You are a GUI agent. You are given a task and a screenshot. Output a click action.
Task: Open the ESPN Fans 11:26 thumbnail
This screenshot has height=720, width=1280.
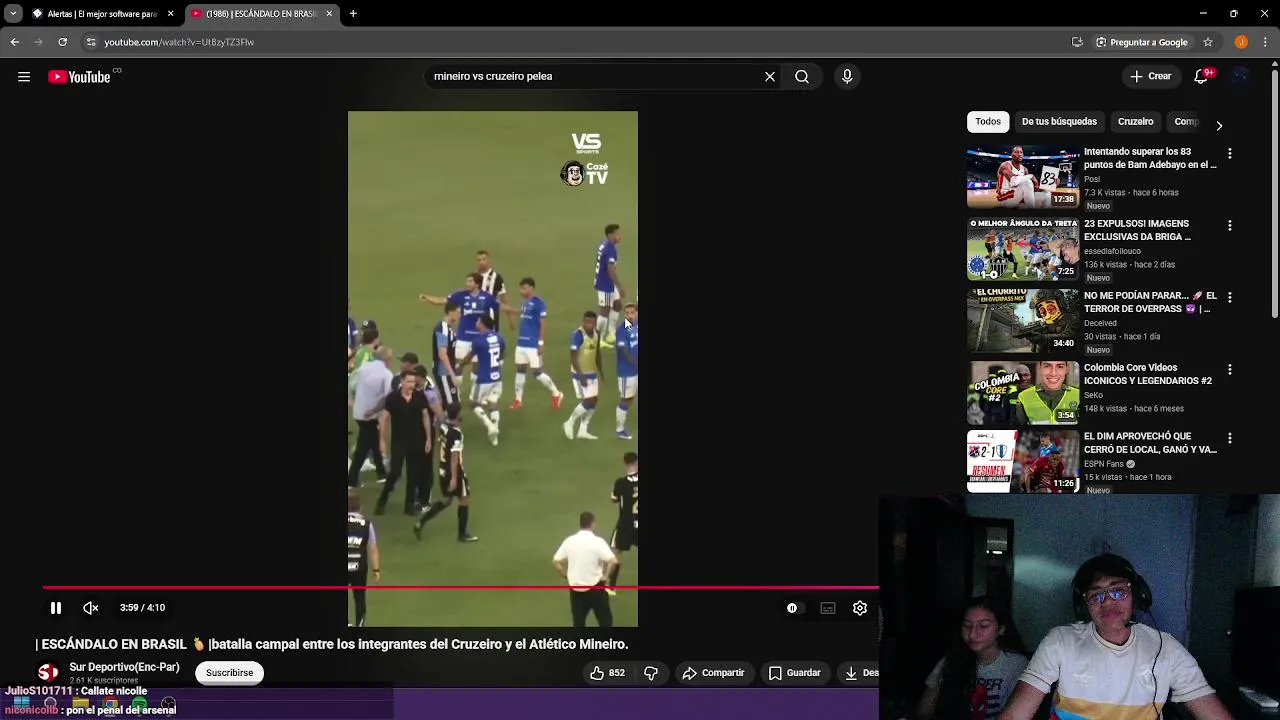(1023, 462)
